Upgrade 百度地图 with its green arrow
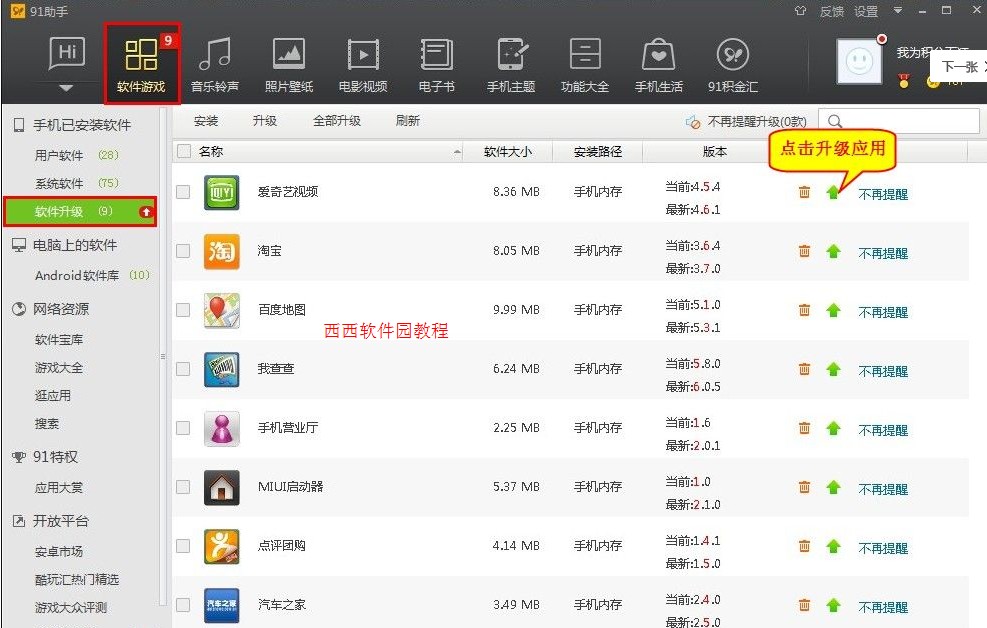 [x=833, y=310]
